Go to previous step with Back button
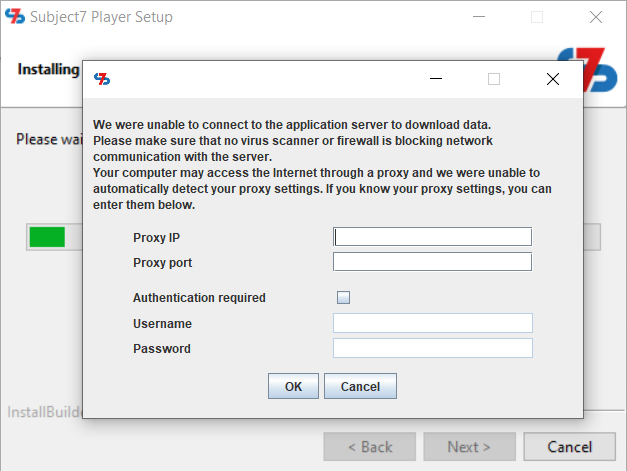 (x=369, y=447)
